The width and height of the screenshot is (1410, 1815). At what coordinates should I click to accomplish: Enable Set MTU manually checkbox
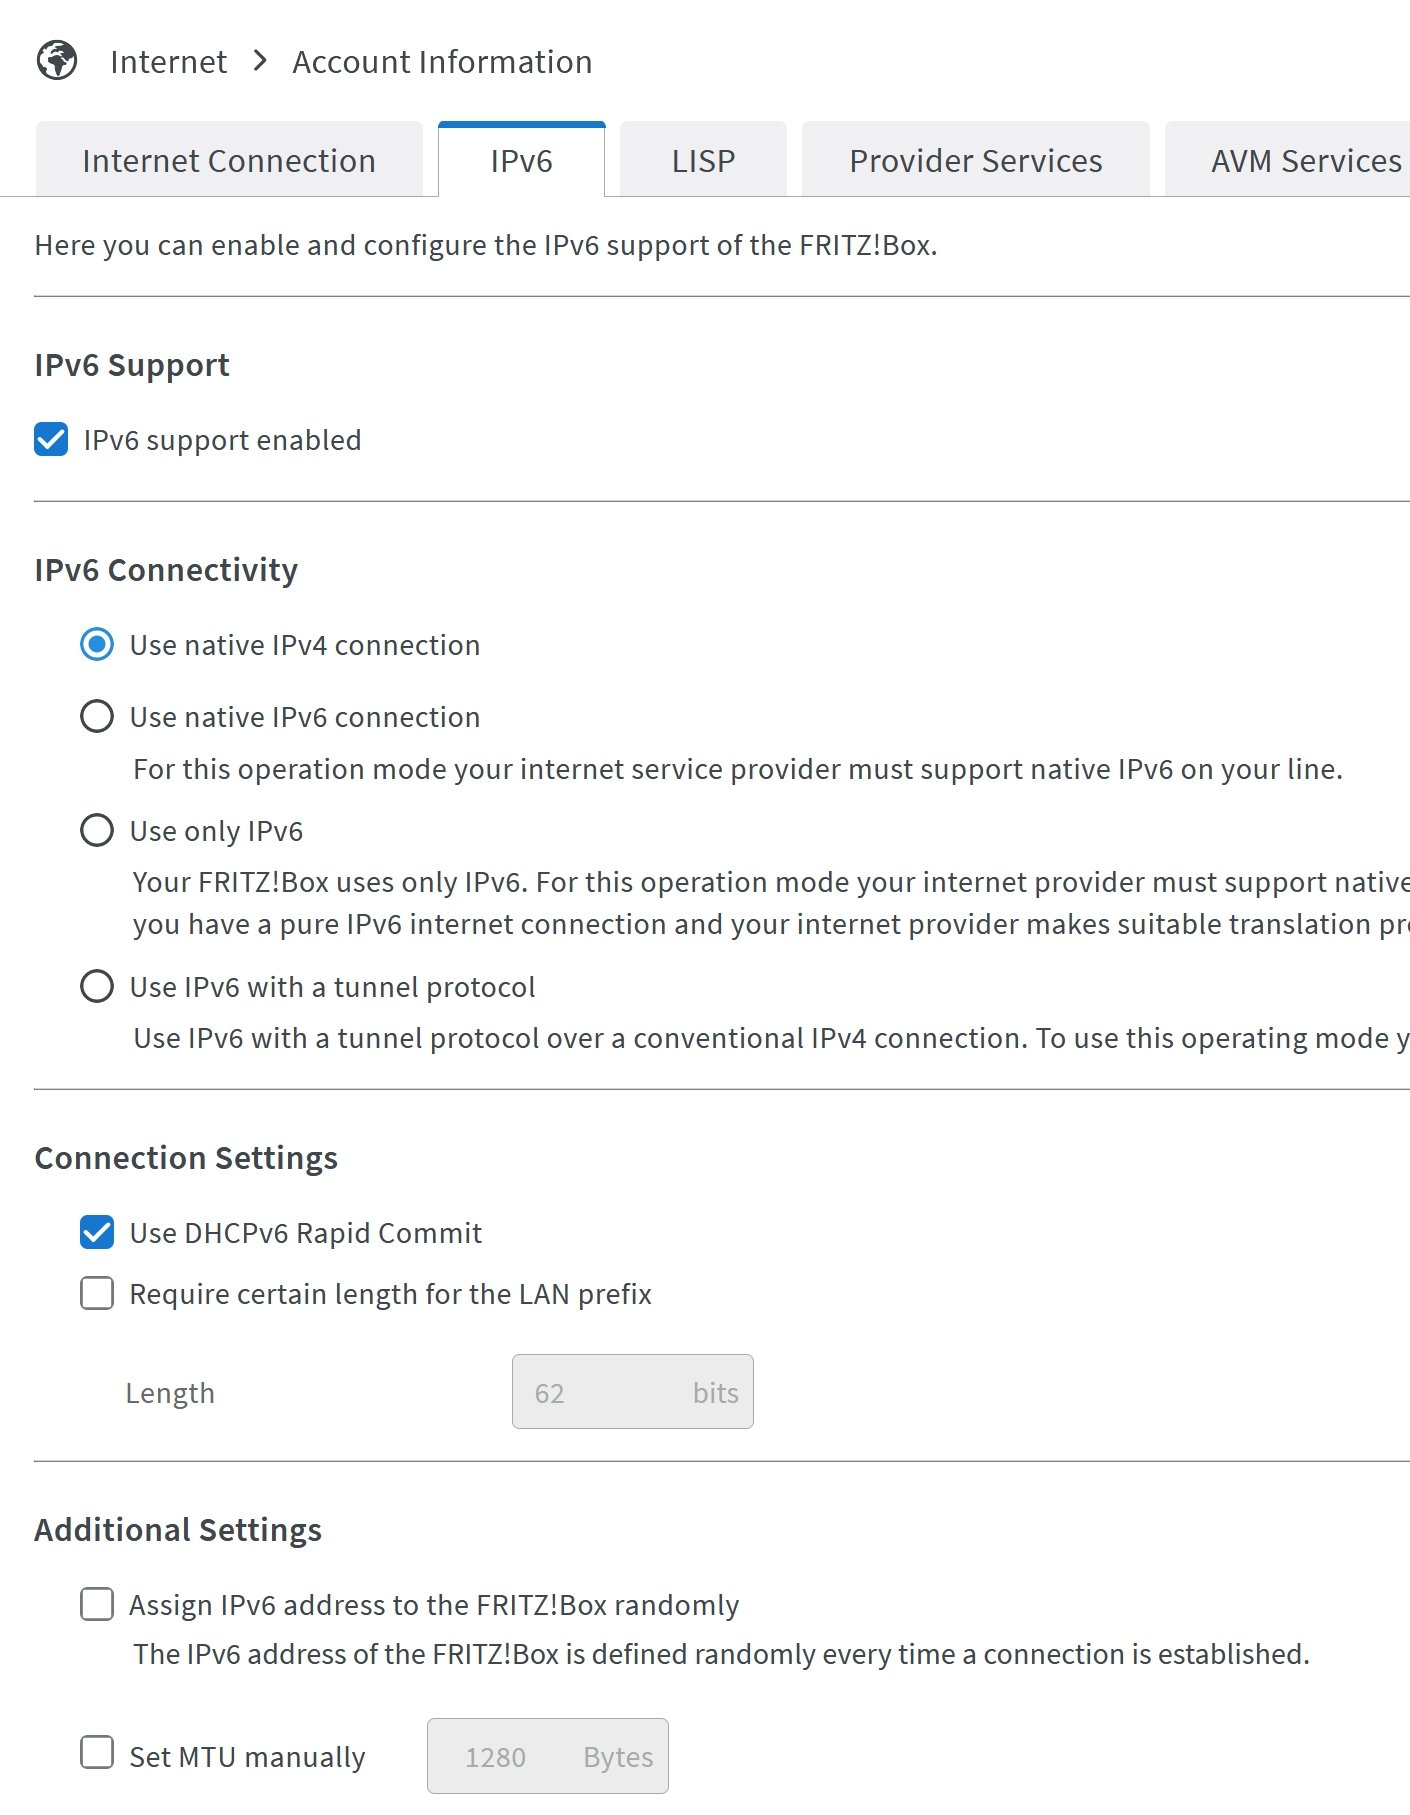97,1753
